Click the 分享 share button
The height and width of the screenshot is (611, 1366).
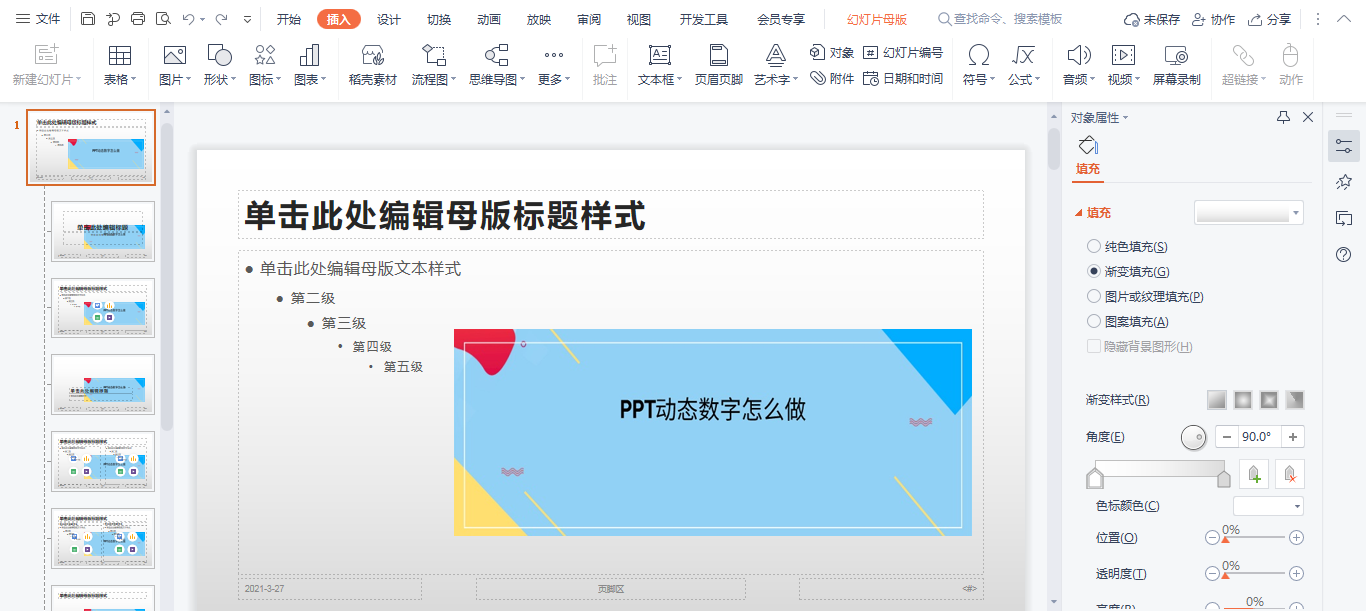[x=1270, y=19]
